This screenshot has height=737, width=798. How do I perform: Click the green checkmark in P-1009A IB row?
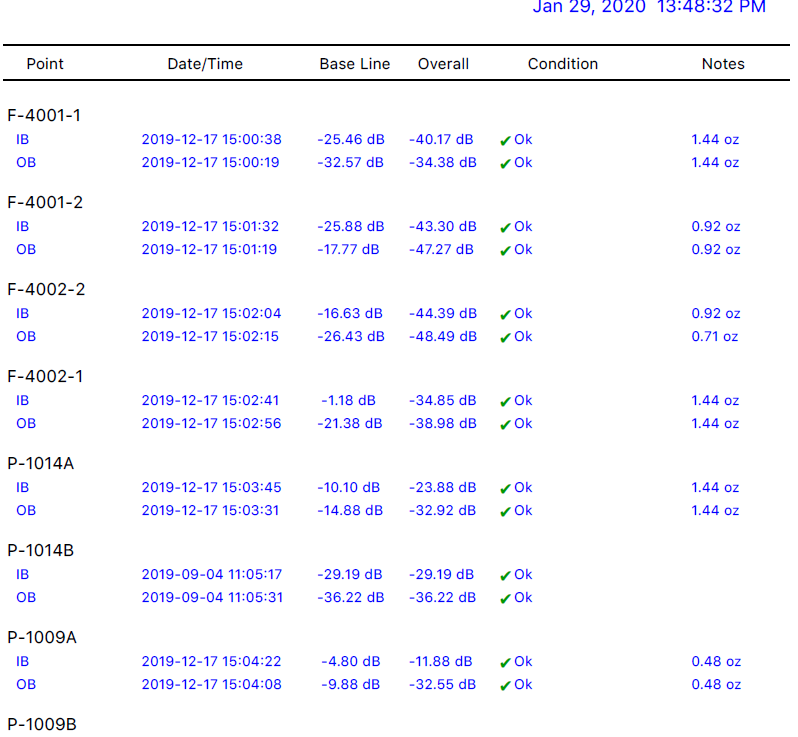[505, 662]
